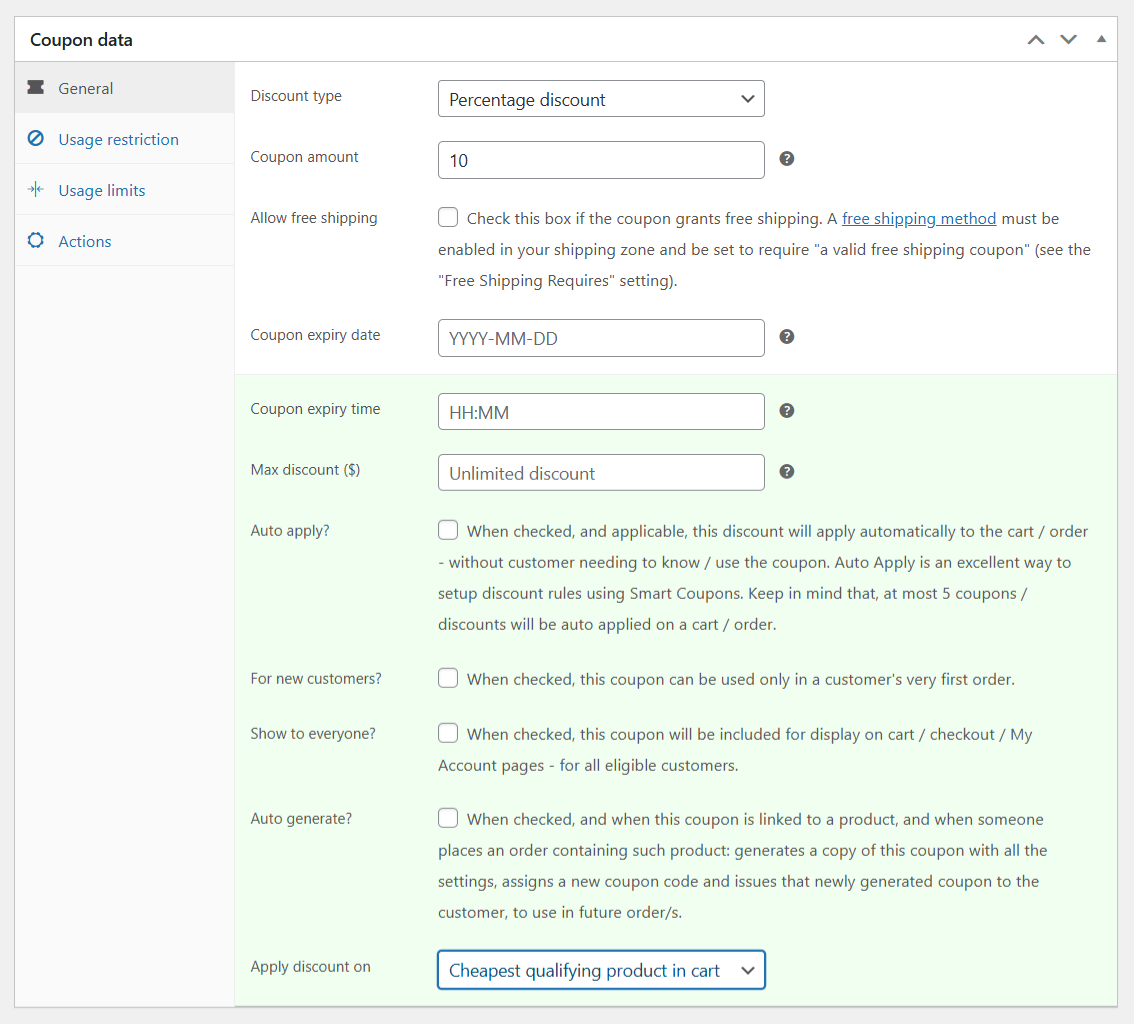Open the Usage limits tab
Viewport: 1134px width, 1024px height.
point(102,190)
